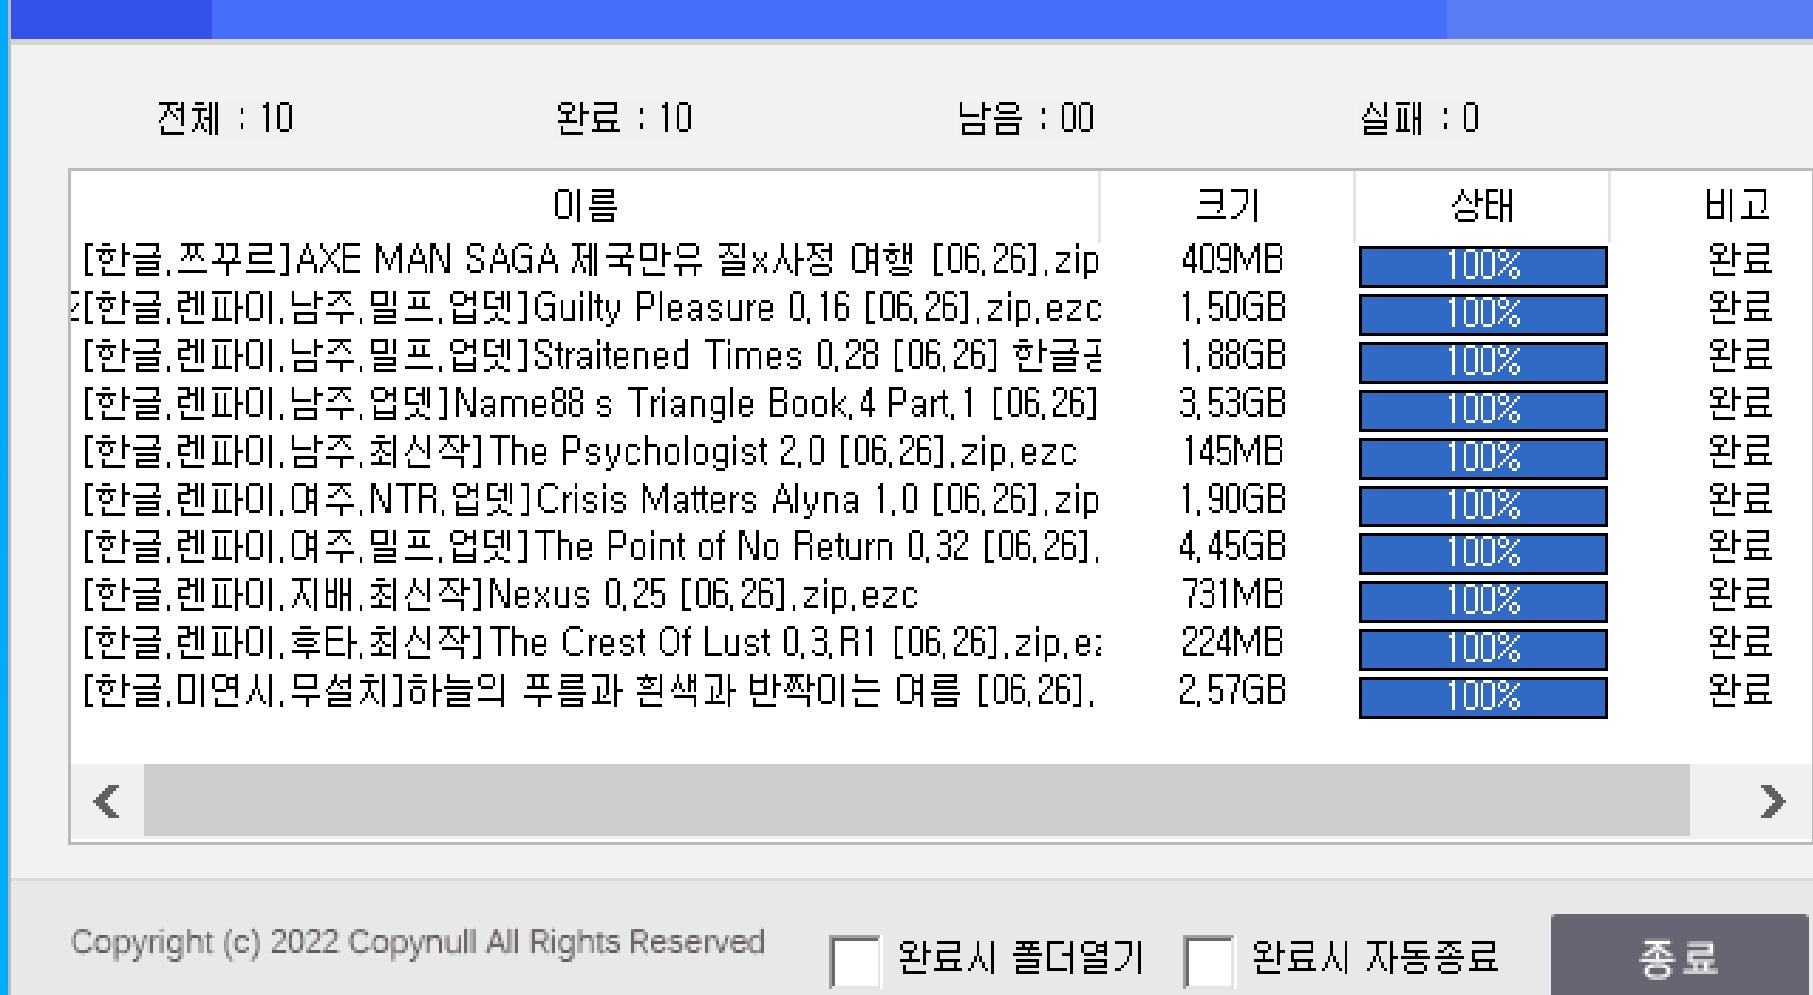Select the Triangle Book 4 Part 1 row
Viewport: 1813px width, 995px height.
590,404
